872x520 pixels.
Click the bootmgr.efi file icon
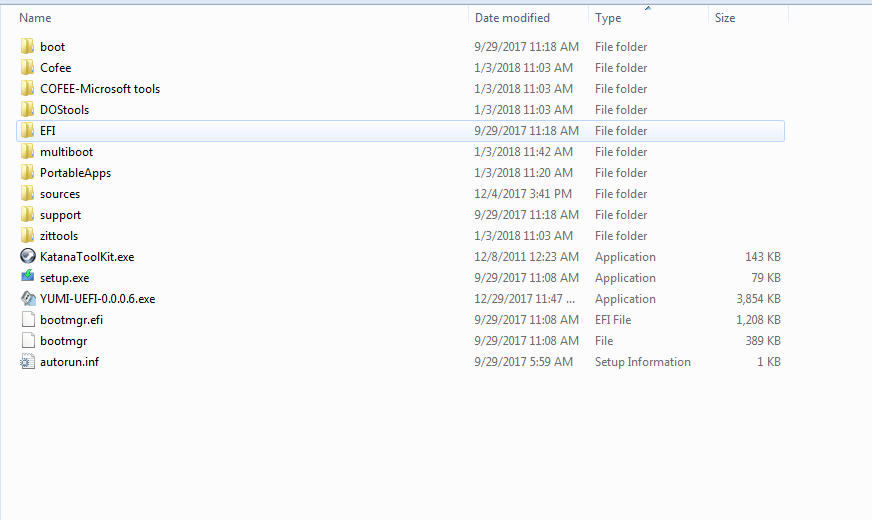click(x=28, y=320)
